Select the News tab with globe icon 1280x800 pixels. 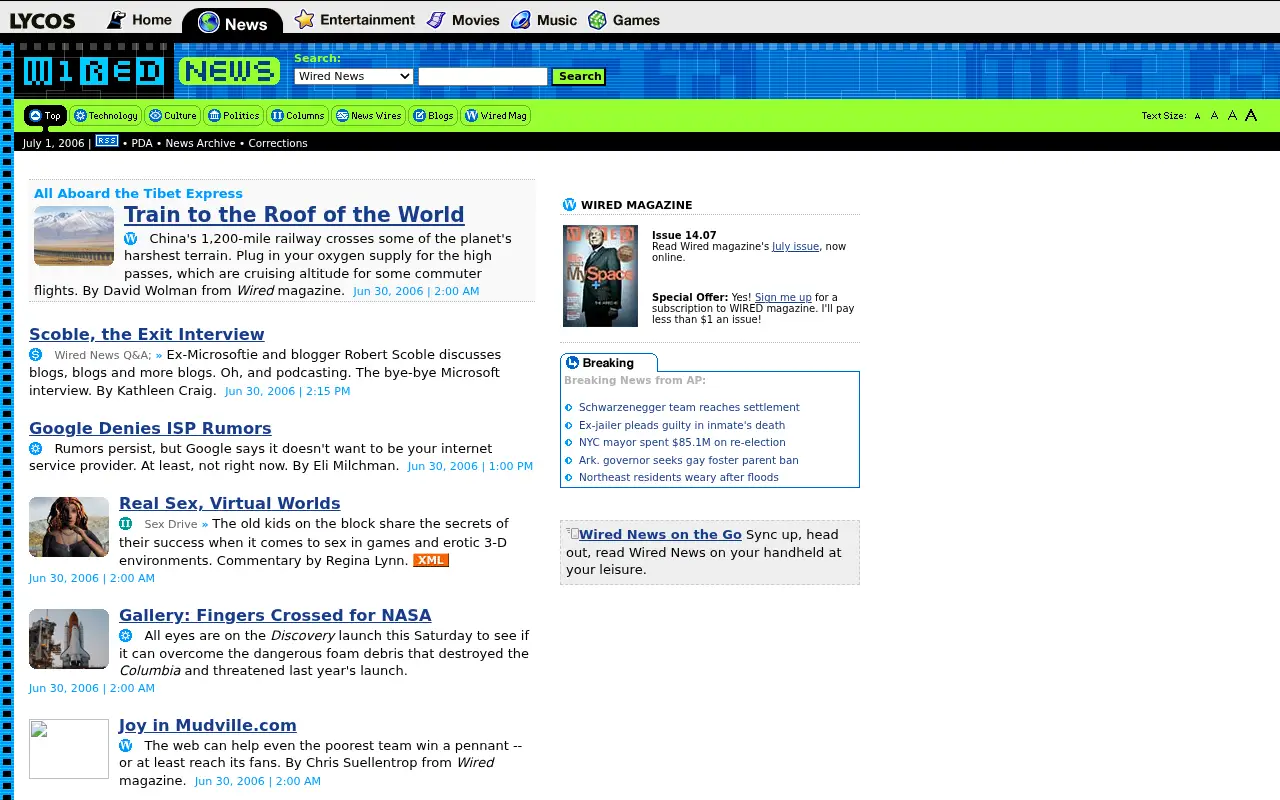click(233, 23)
